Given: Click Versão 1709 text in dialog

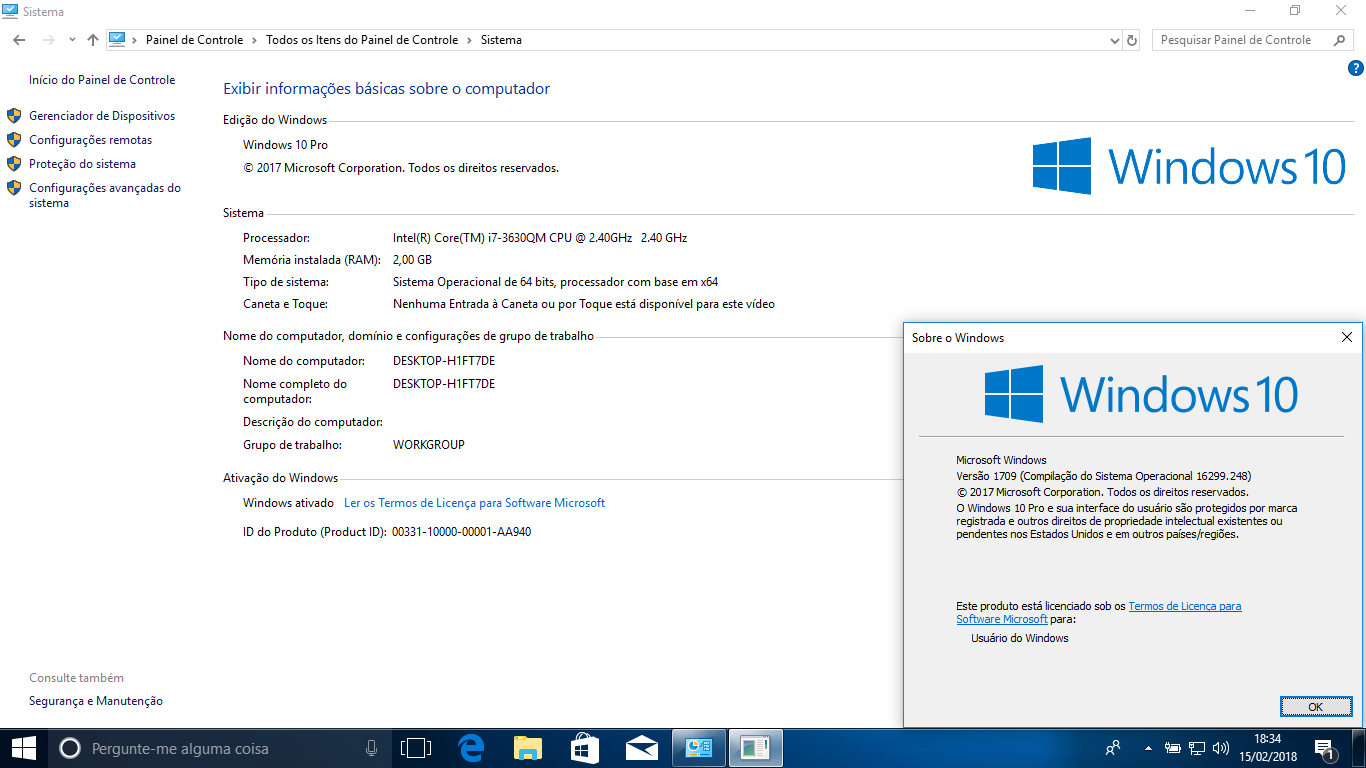Looking at the screenshot, I should point(1103,476).
